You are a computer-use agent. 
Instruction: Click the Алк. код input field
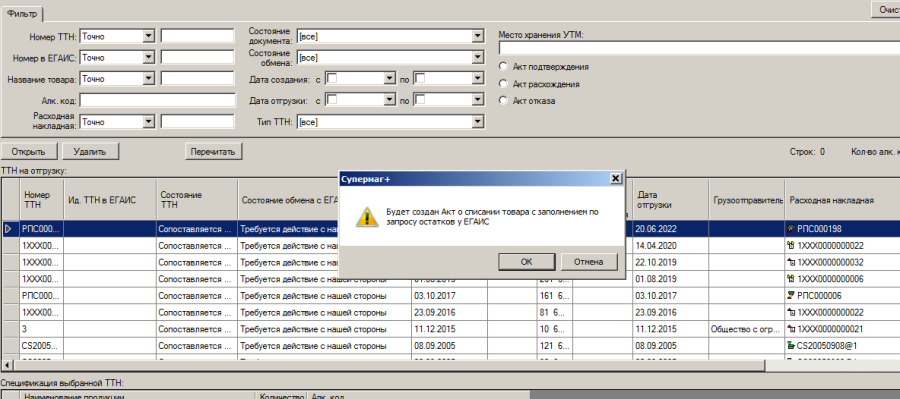tap(157, 100)
